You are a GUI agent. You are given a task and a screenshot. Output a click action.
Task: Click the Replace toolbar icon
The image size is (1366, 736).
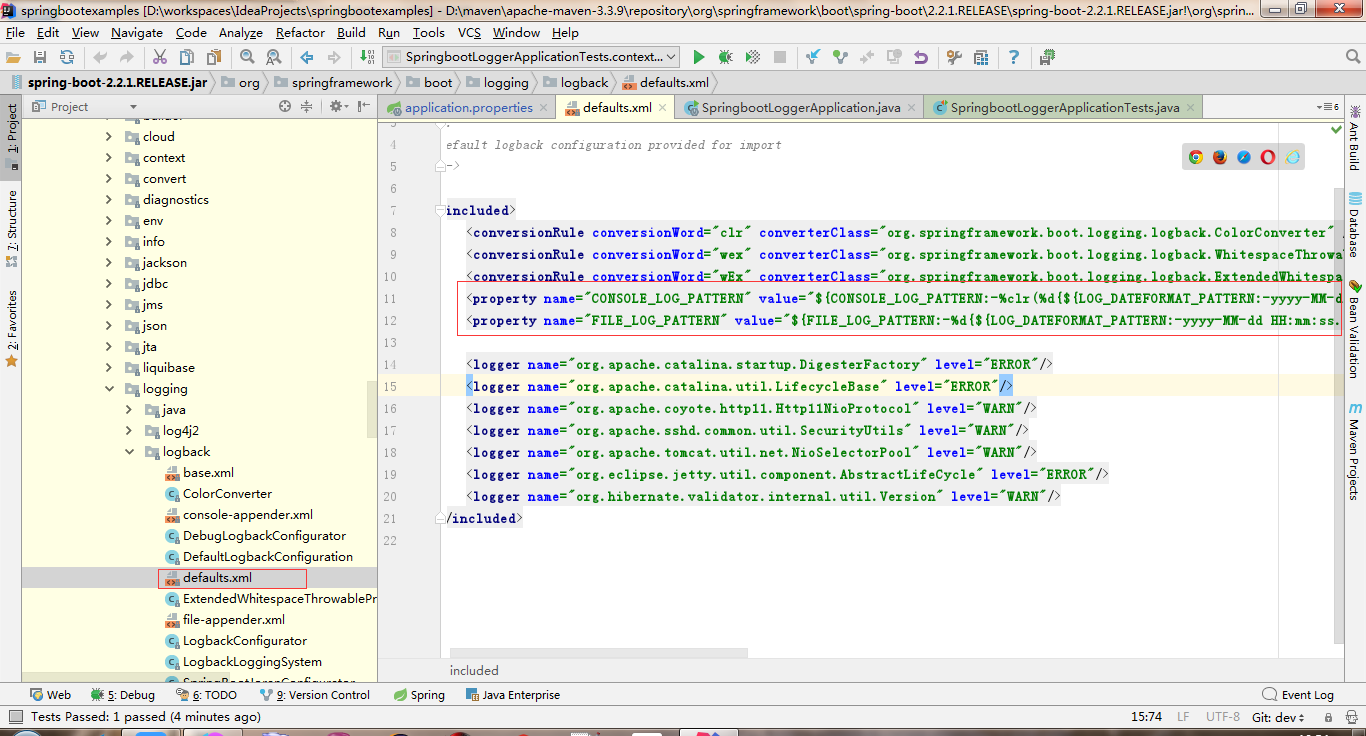(273, 57)
